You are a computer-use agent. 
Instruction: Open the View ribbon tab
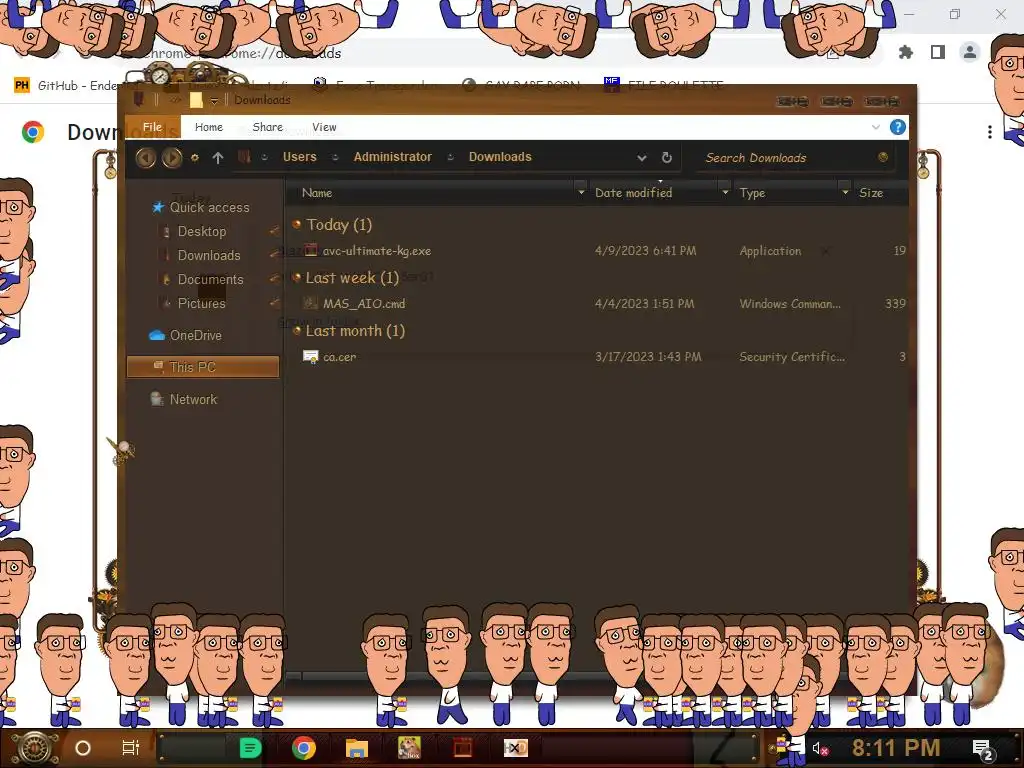click(324, 127)
